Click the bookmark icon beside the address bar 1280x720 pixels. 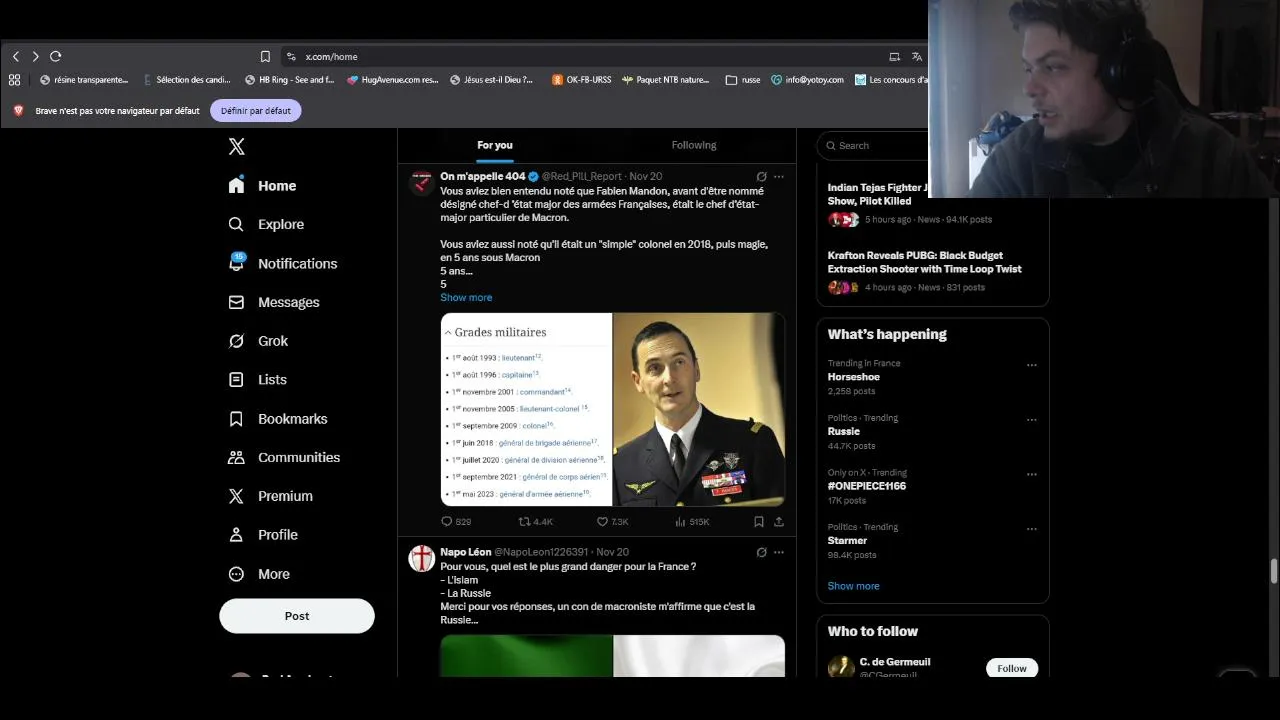click(x=265, y=57)
